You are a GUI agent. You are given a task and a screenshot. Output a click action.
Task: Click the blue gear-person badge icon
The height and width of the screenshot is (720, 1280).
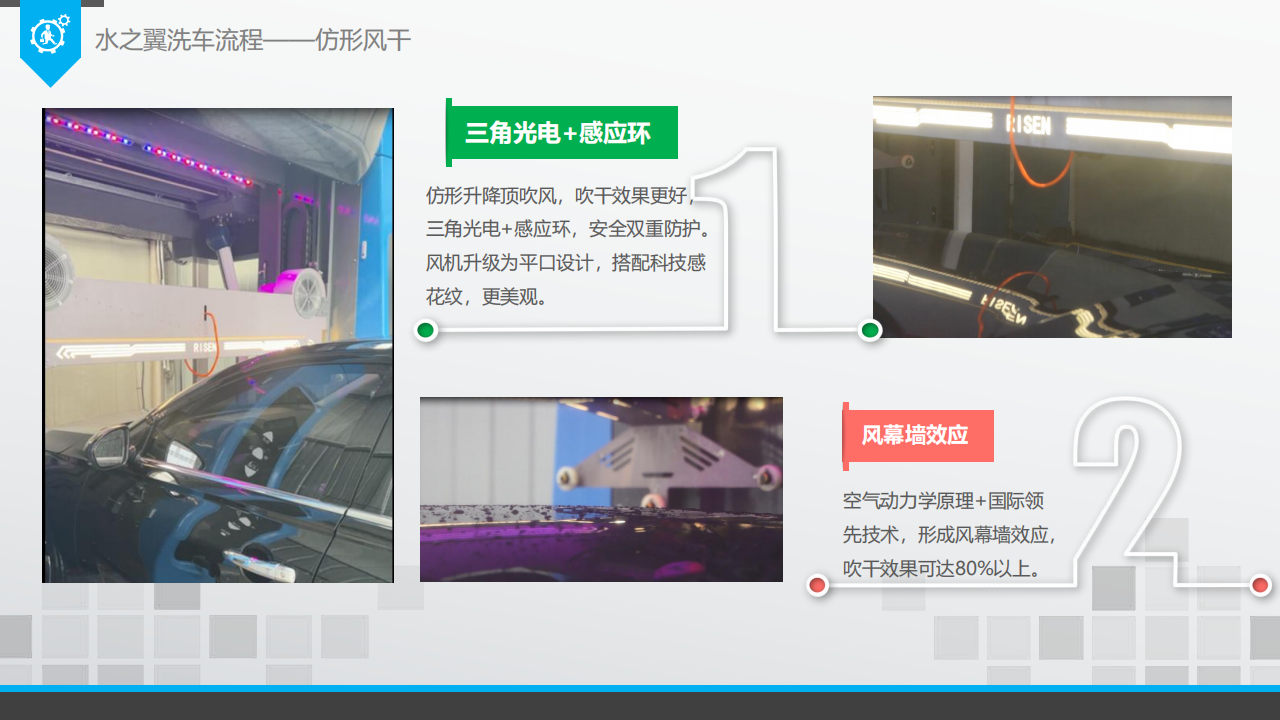(49, 36)
